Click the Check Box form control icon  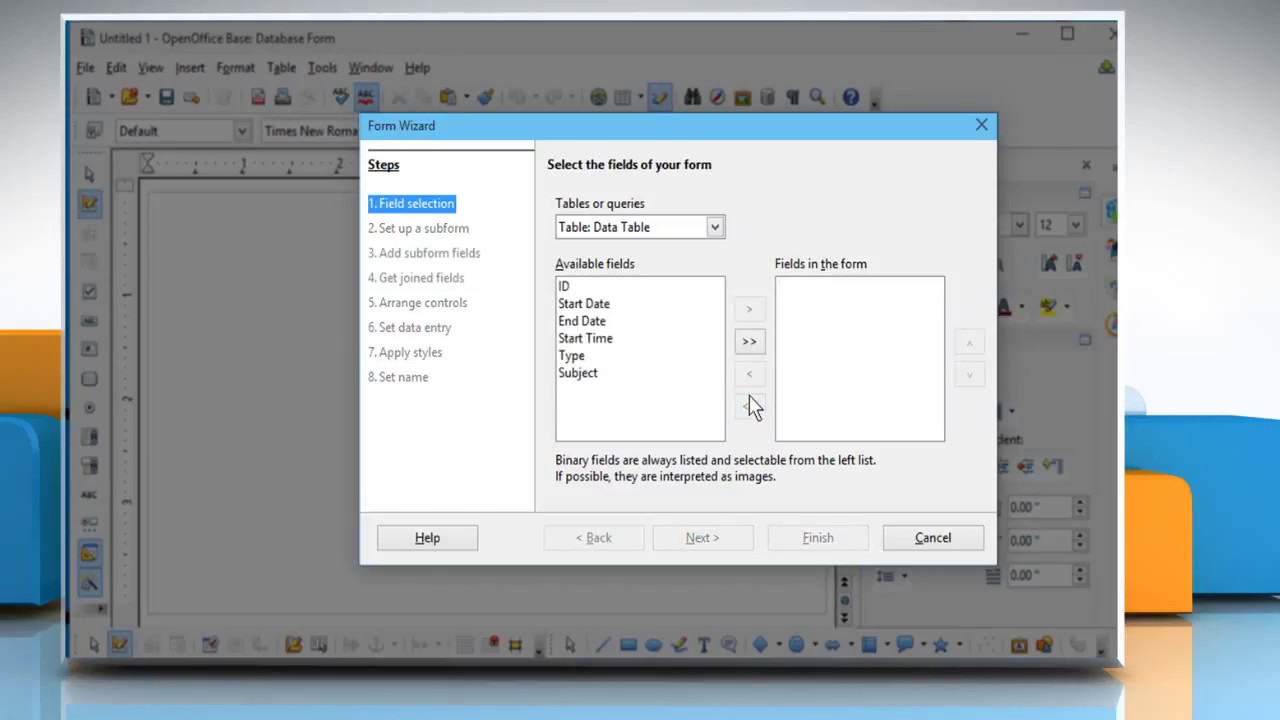pyautogui.click(x=90, y=291)
